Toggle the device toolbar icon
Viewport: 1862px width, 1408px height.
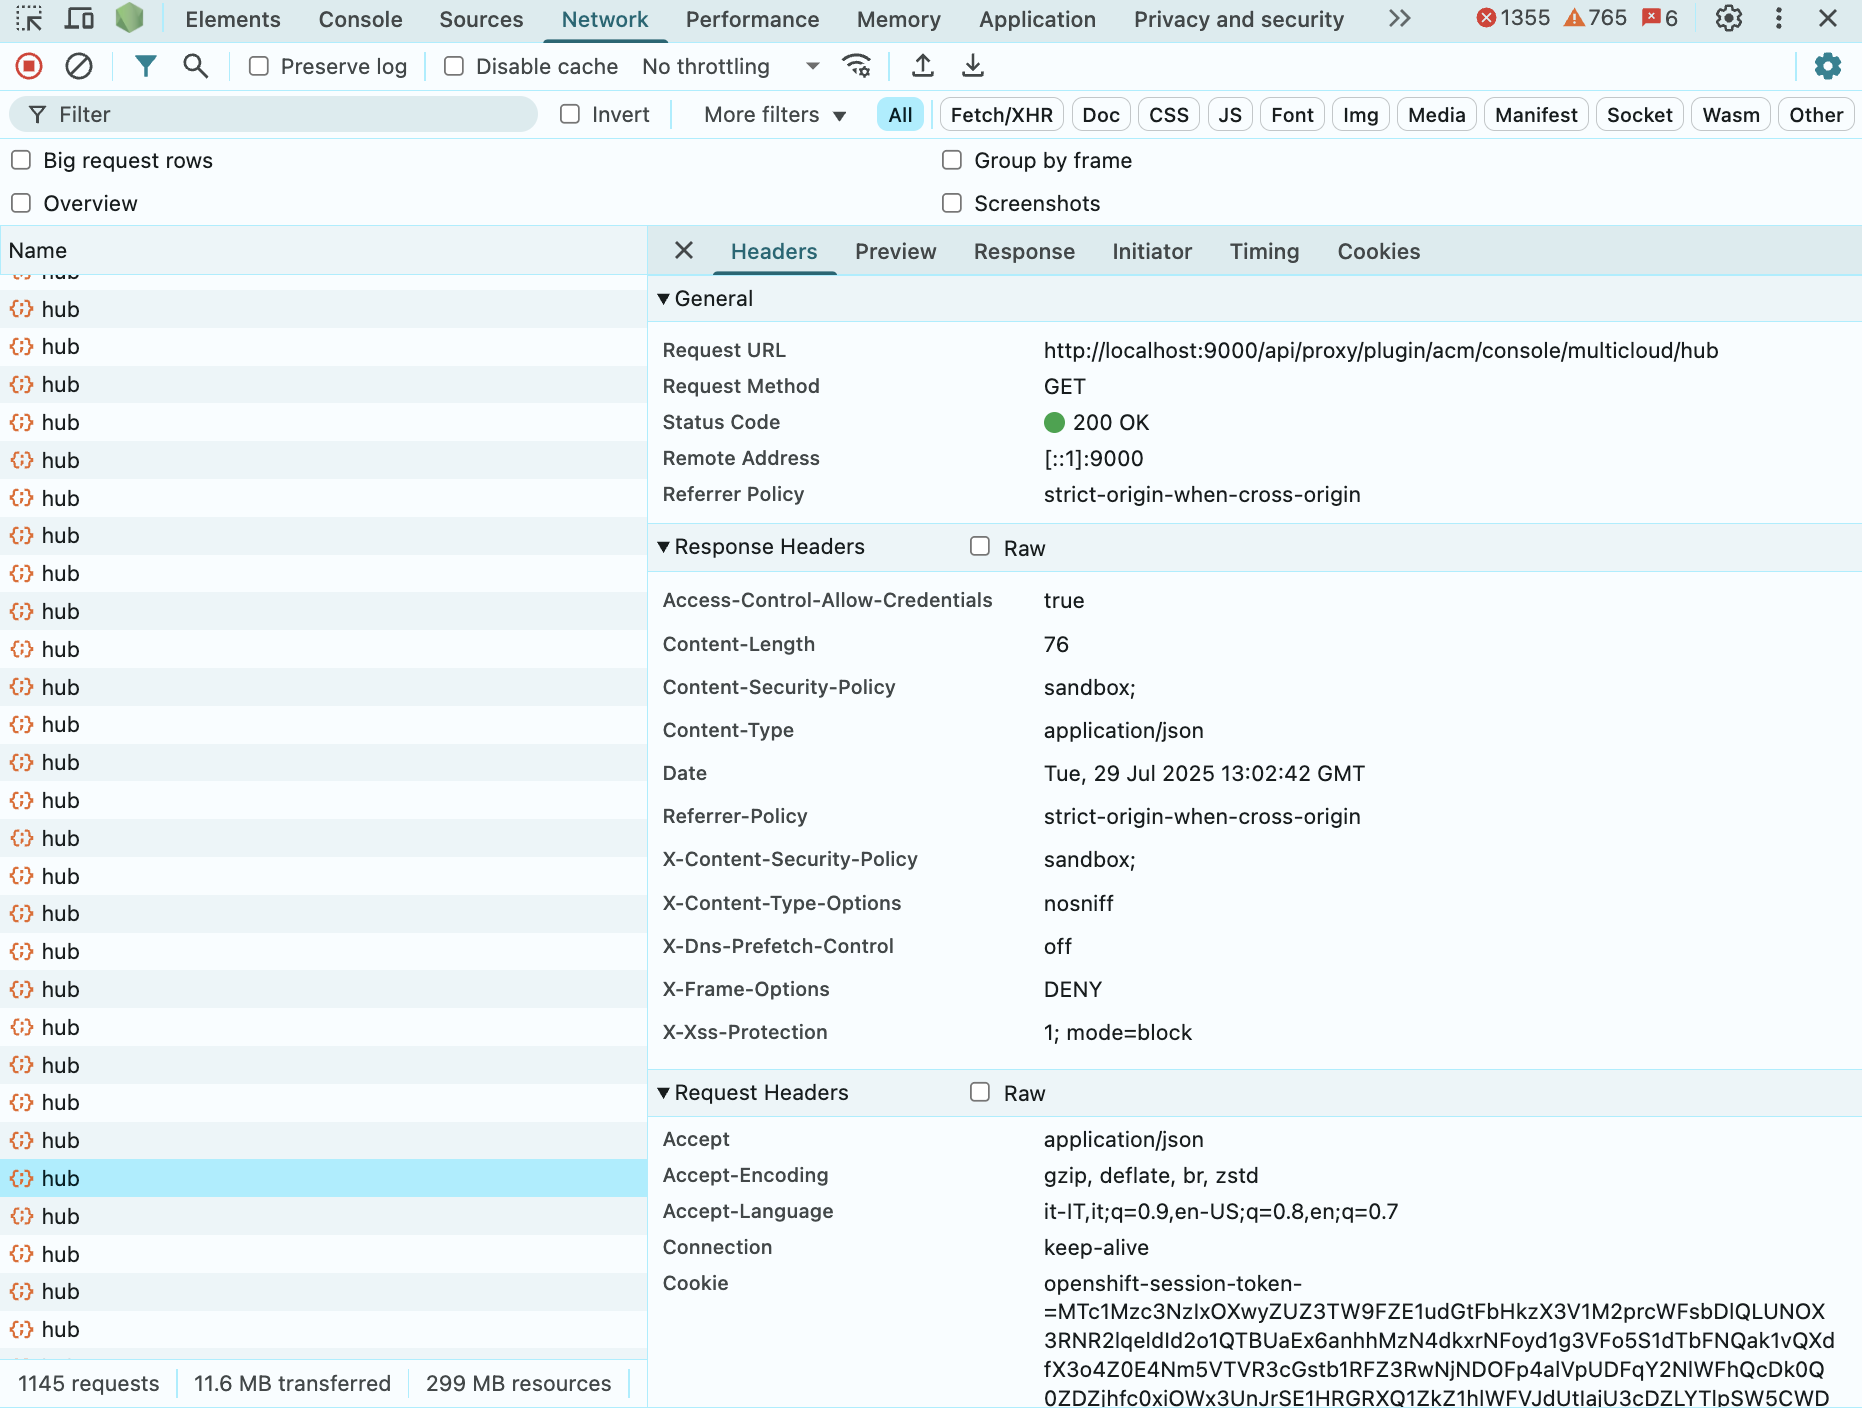(79, 19)
